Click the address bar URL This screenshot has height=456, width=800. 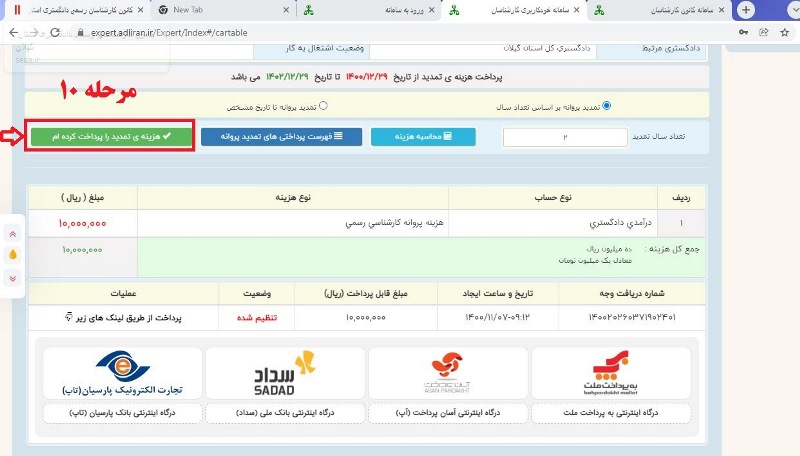tap(169, 33)
